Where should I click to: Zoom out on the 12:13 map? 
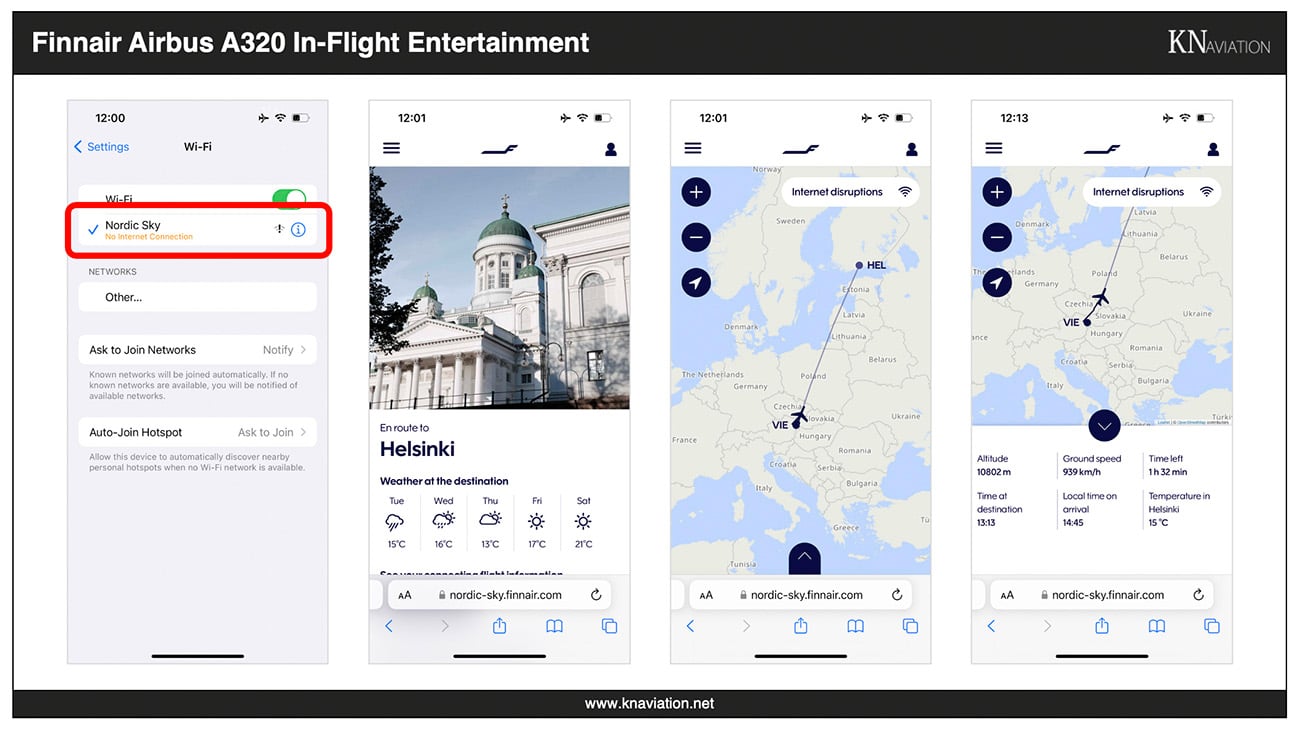997,237
